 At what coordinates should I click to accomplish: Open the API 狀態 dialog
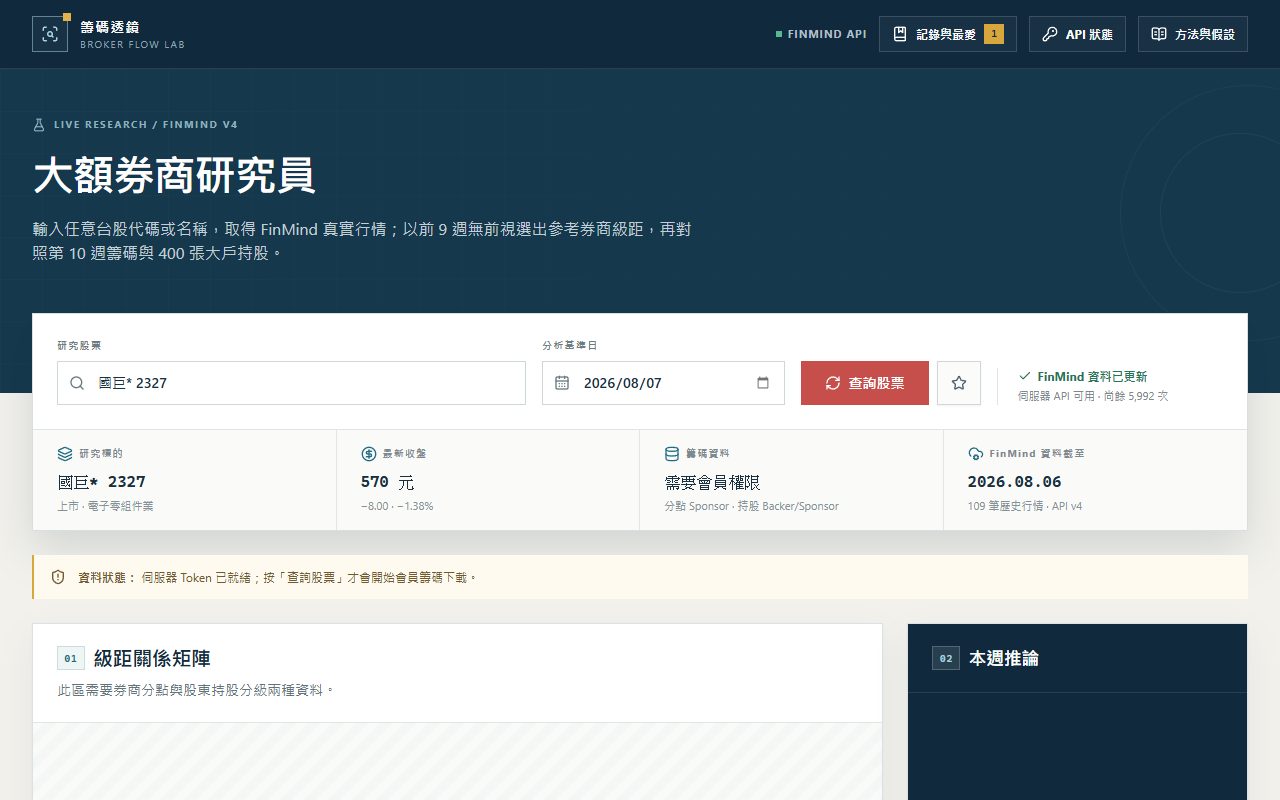[x=1077, y=34]
